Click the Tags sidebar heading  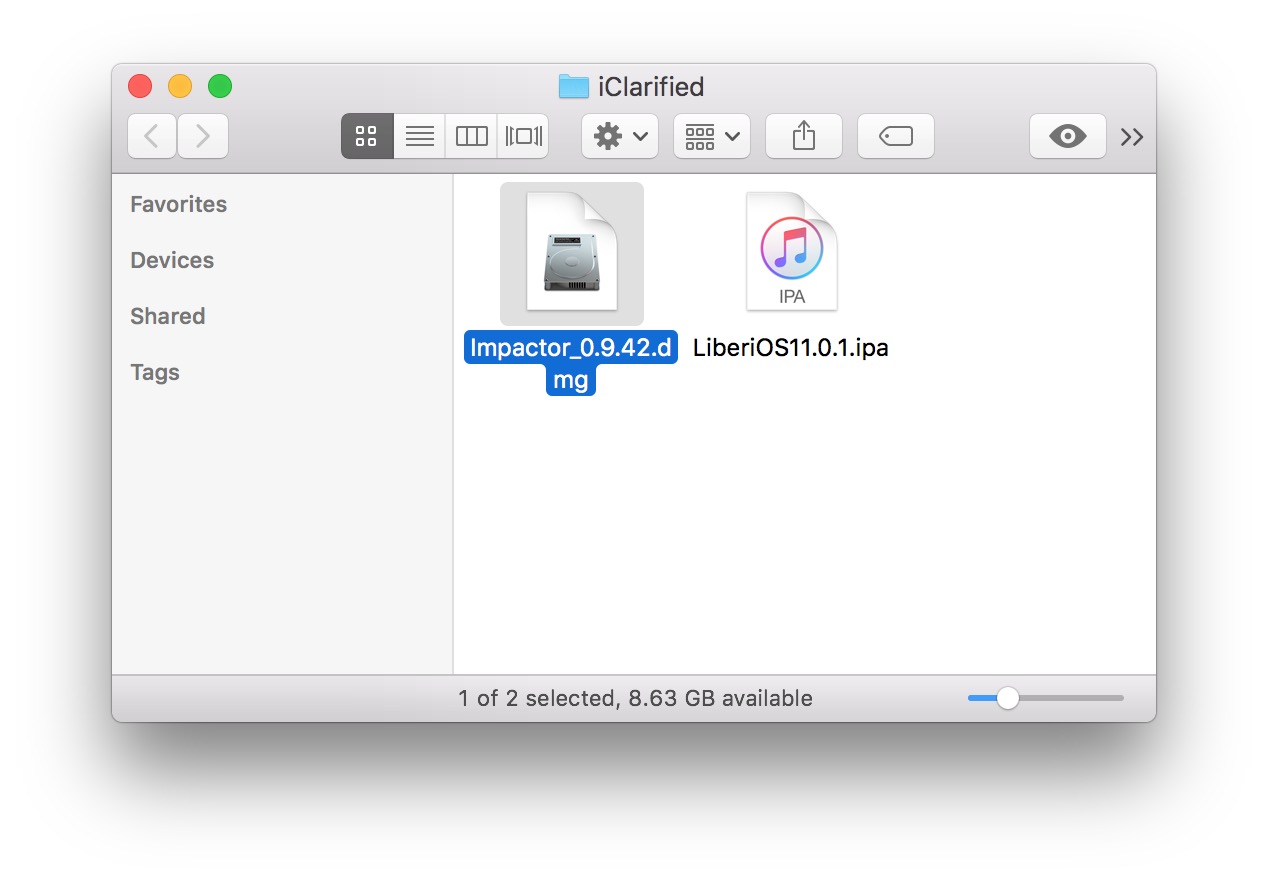click(155, 372)
